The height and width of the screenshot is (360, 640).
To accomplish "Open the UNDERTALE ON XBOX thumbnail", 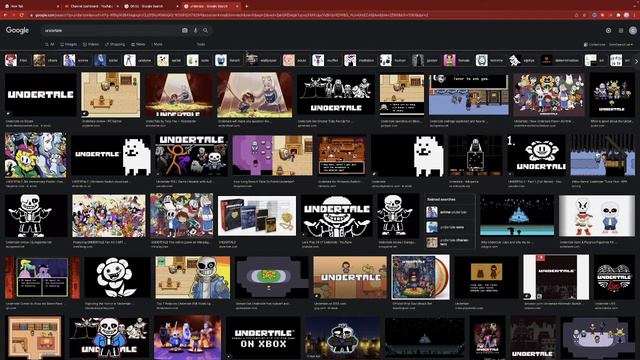I will (x=263, y=338).
